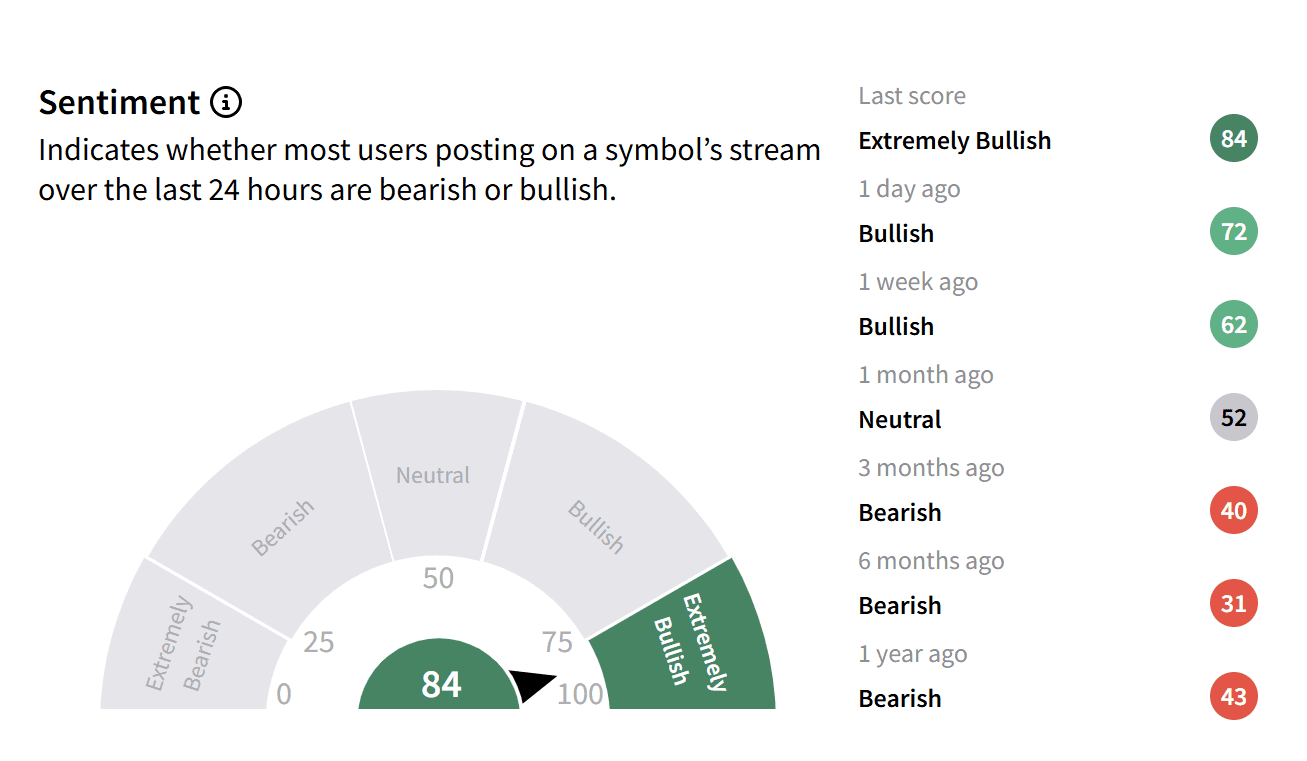Click the red 40 score badge
This screenshot has height=761, width=1307.
pos(1233,511)
